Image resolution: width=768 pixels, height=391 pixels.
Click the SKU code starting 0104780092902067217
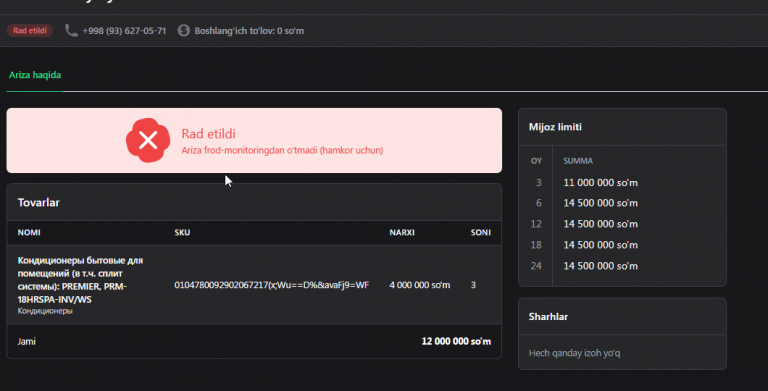pos(271,285)
